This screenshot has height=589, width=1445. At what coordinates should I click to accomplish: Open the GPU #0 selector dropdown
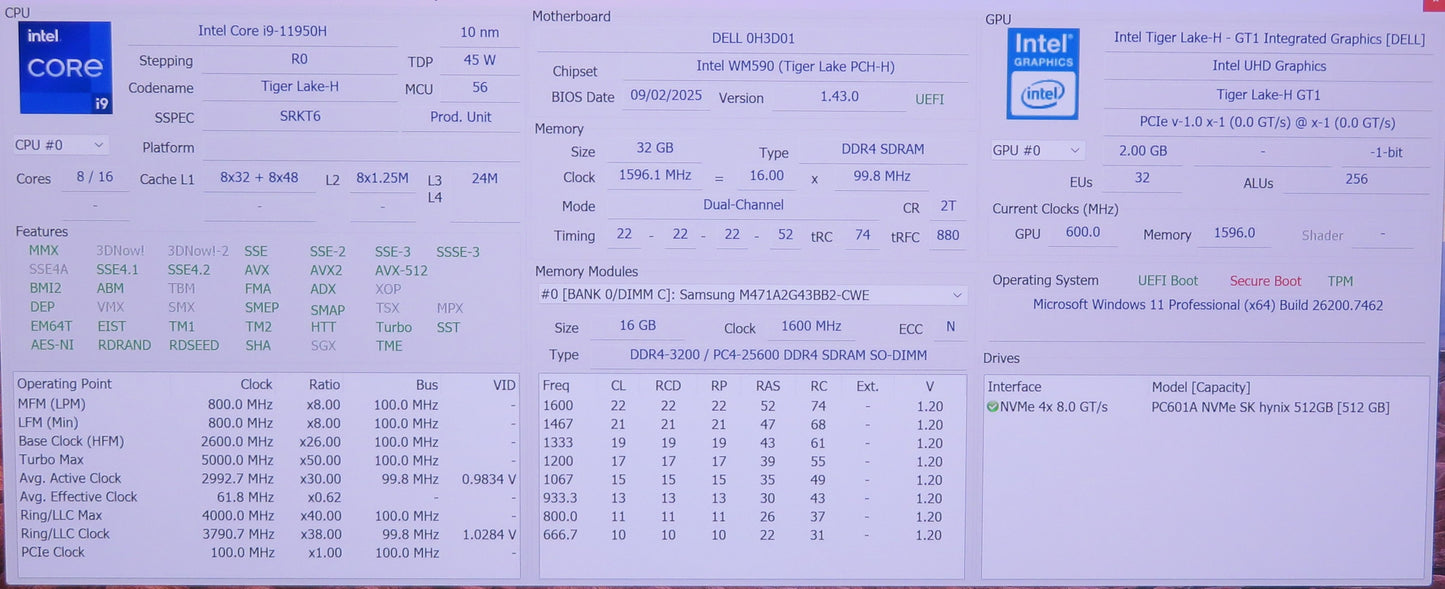[x=1037, y=150]
